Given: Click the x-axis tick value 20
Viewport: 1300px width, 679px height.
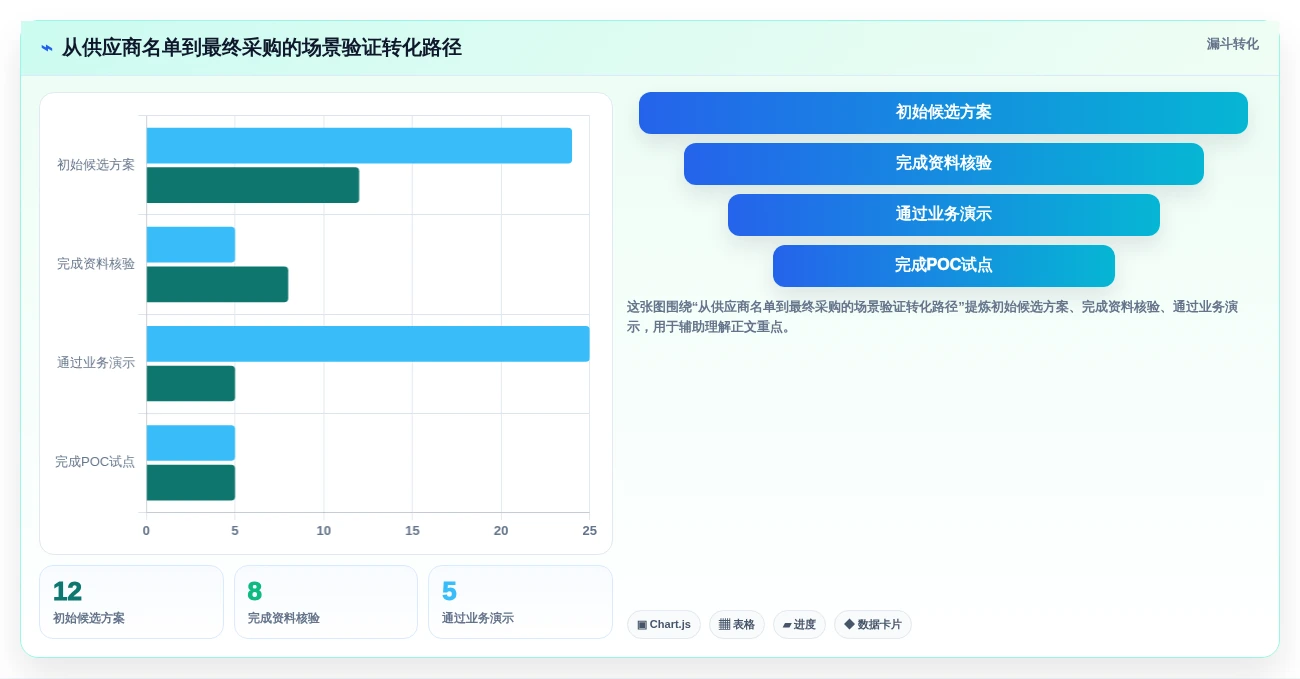Looking at the screenshot, I should [x=501, y=531].
